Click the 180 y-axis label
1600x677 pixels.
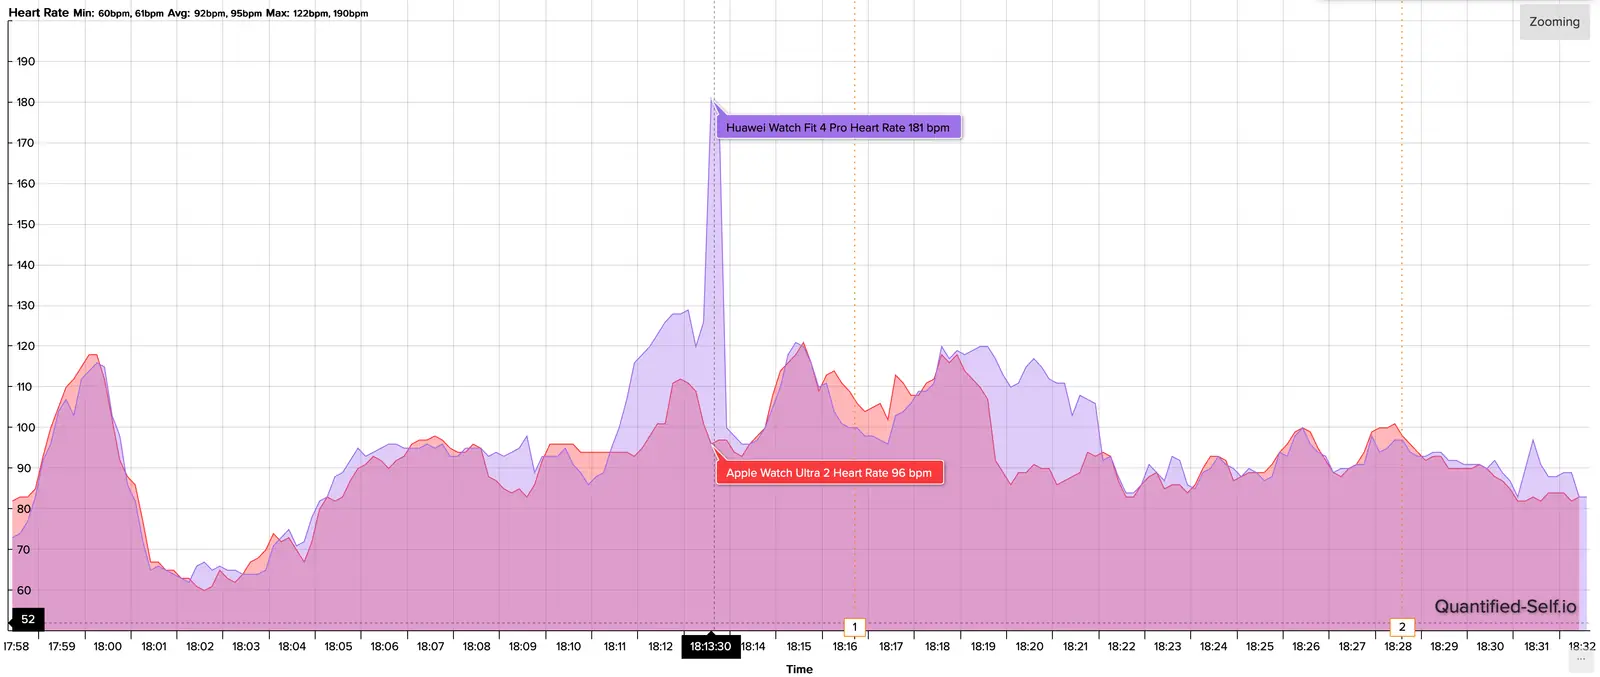[x=25, y=102]
